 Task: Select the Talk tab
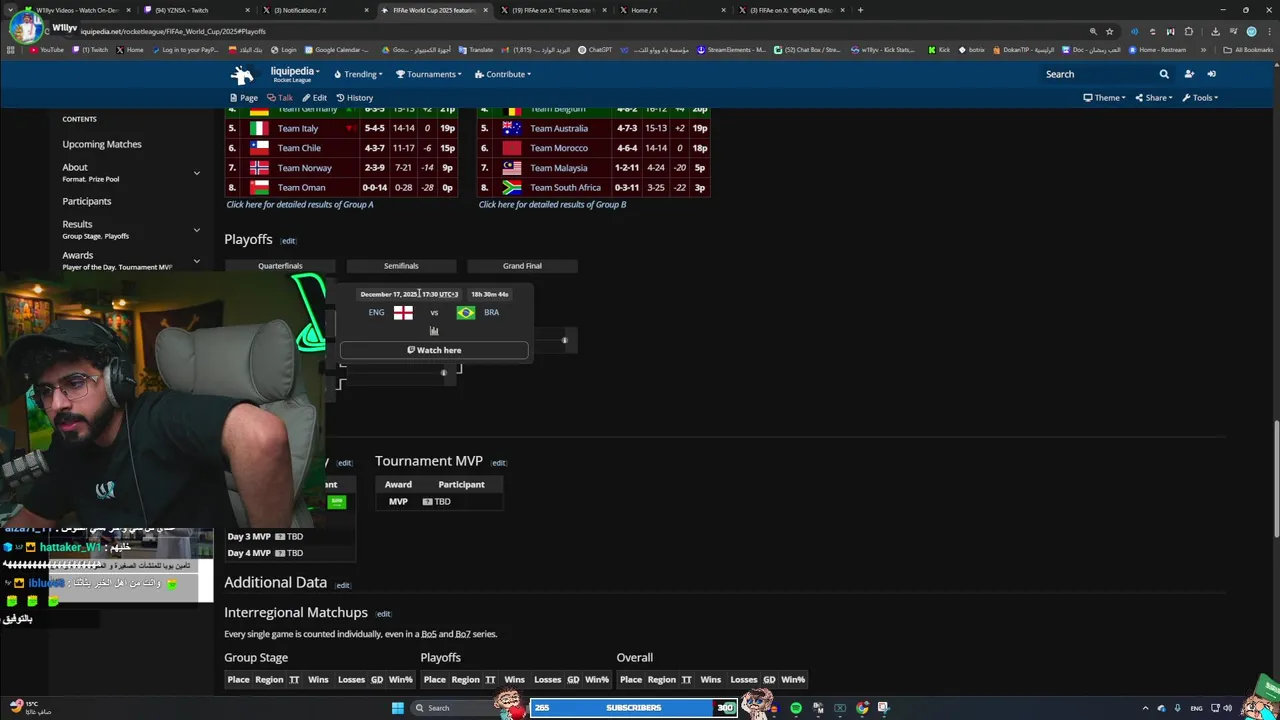(x=280, y=98)
